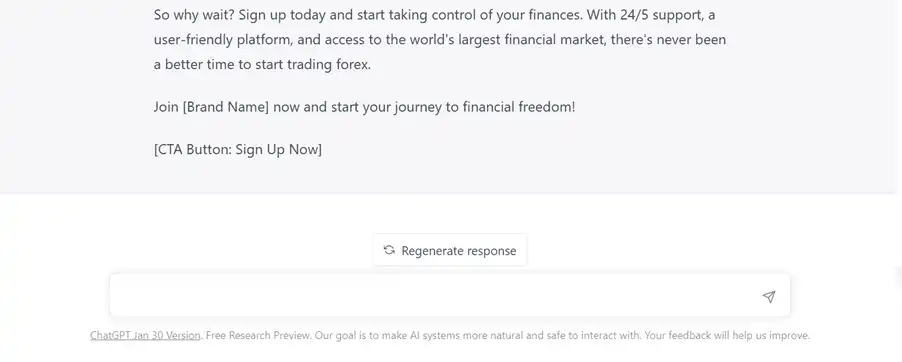Click the 'Free Research Preview' footer text
This screenshot has width=902, height=362.
259,335
